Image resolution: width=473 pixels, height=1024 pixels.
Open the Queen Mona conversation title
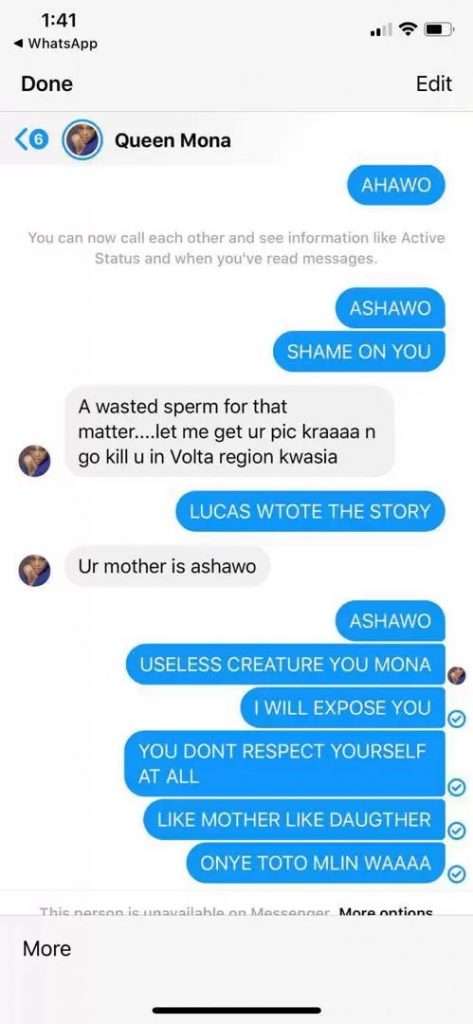pos(172,140)
